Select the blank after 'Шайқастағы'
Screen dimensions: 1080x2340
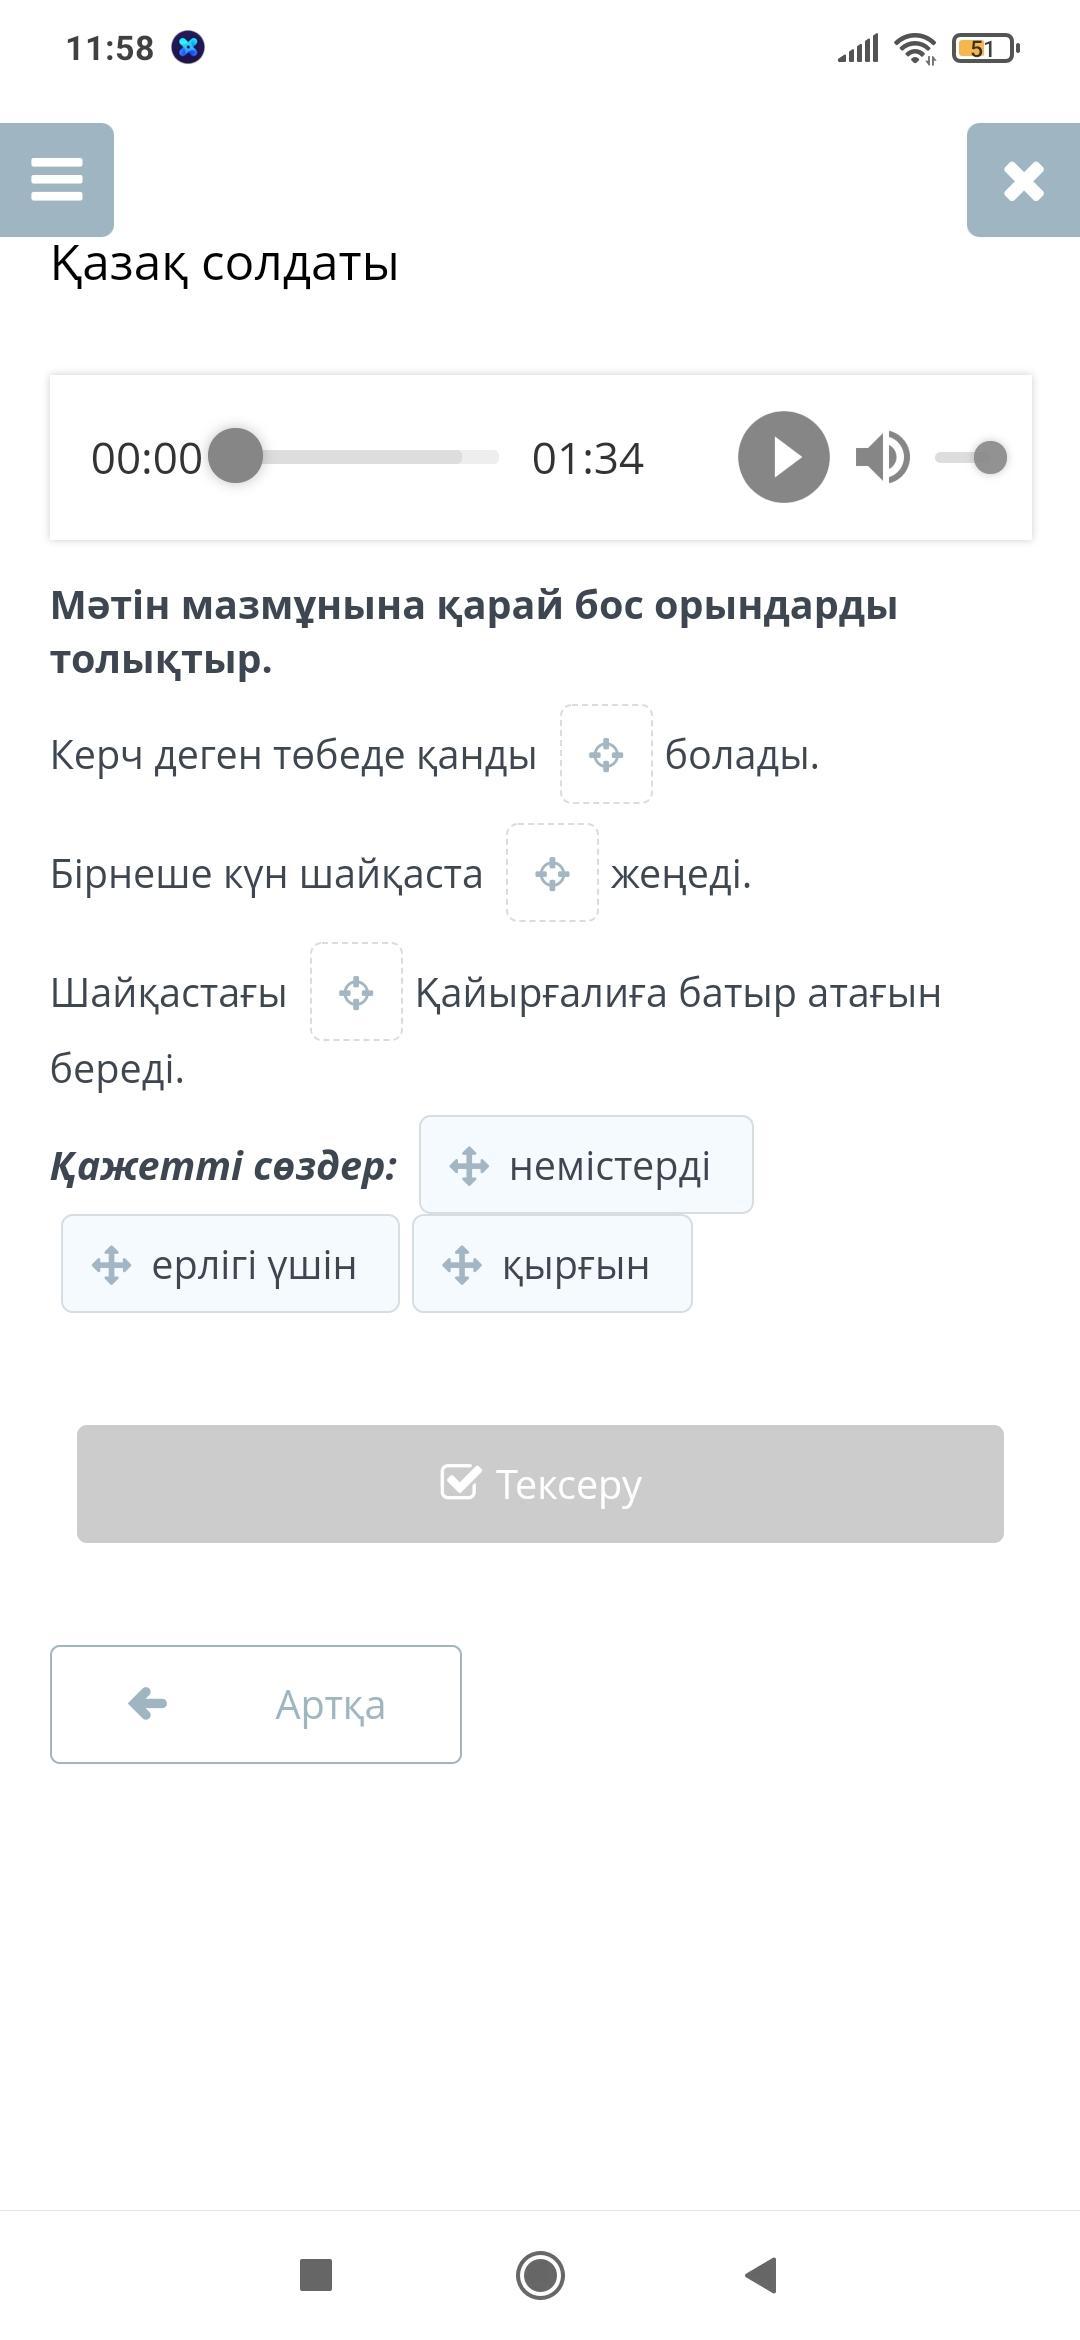coord(356,992)
